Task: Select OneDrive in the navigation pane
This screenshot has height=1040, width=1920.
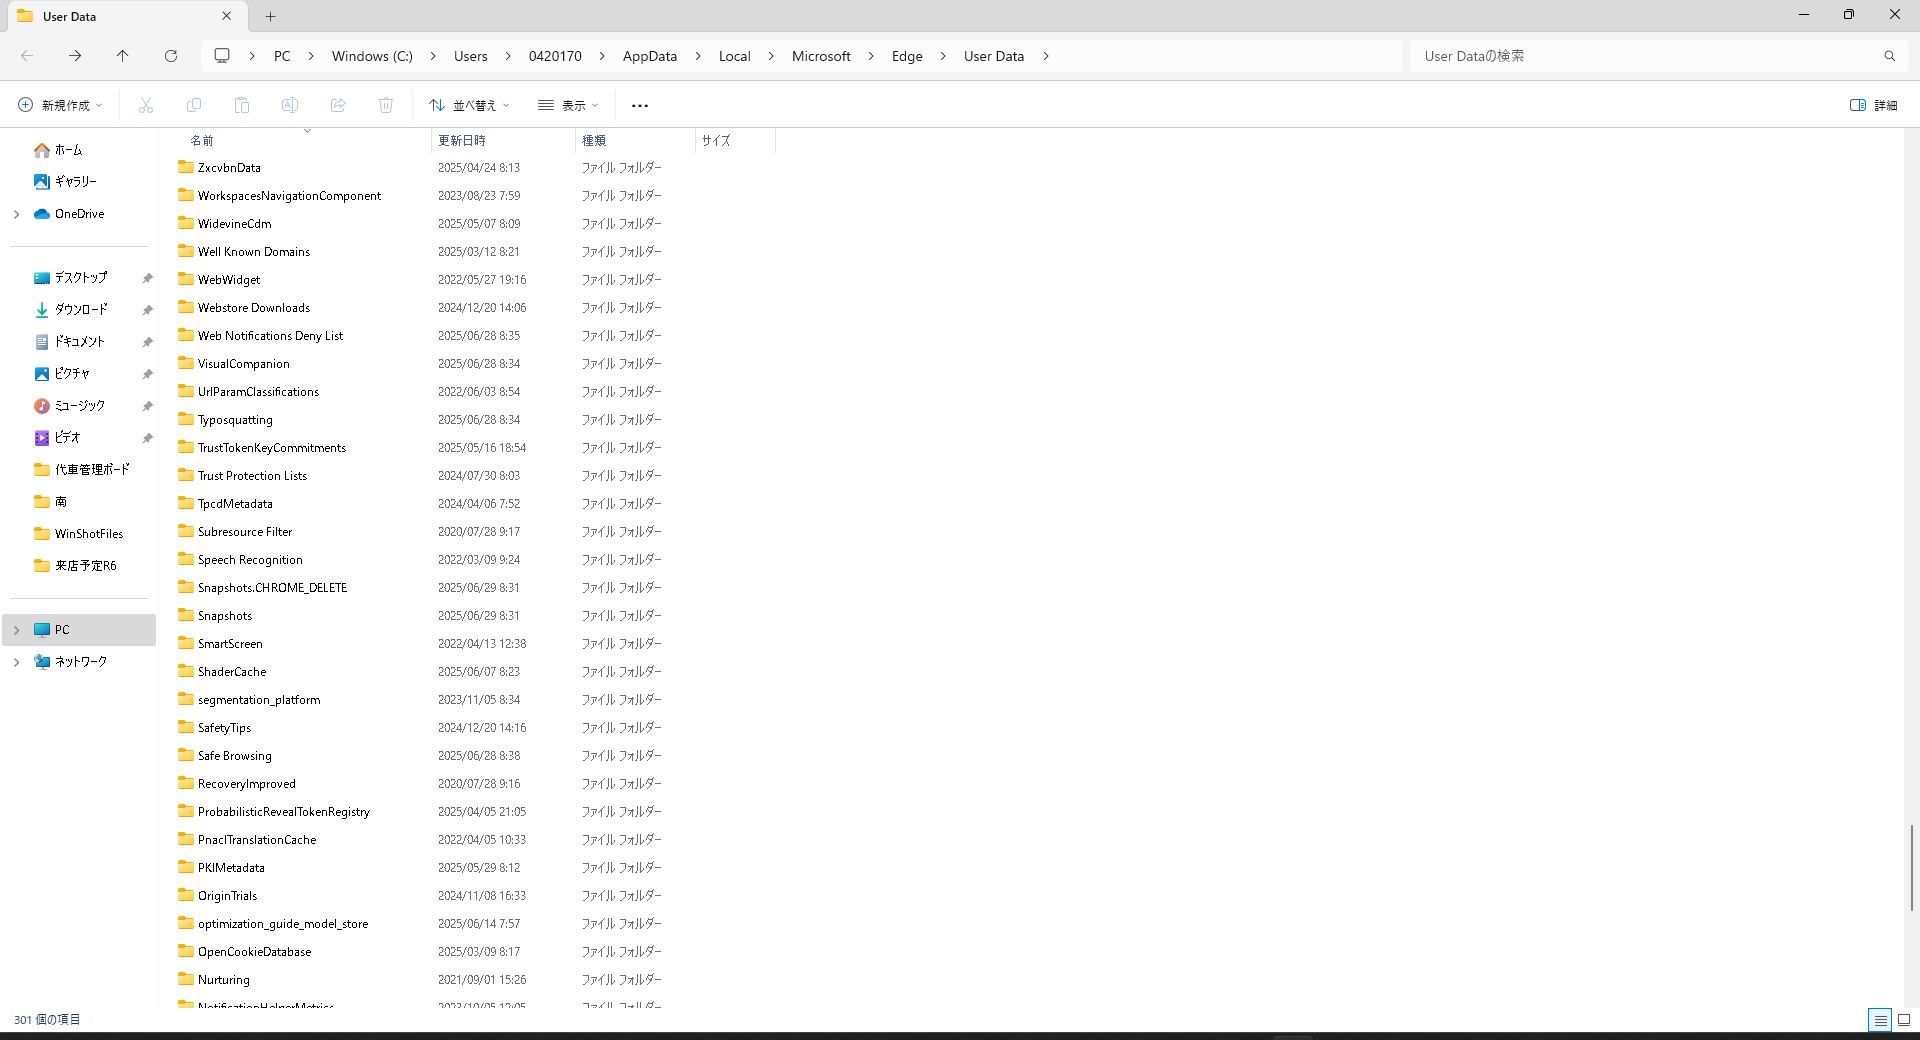Action: 69,214
